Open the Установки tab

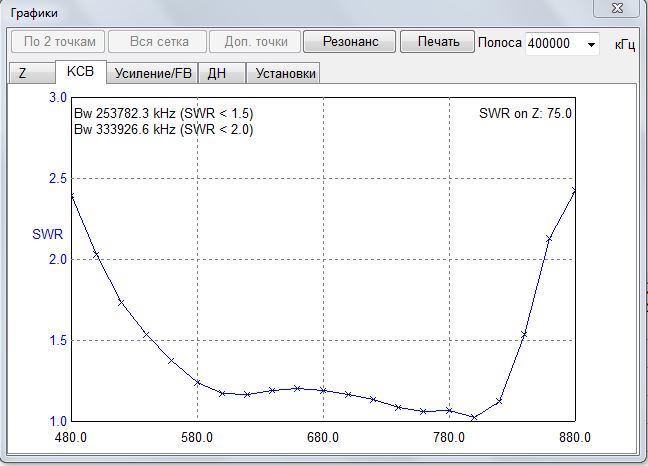pyautogui.click(x=283, y=74)
